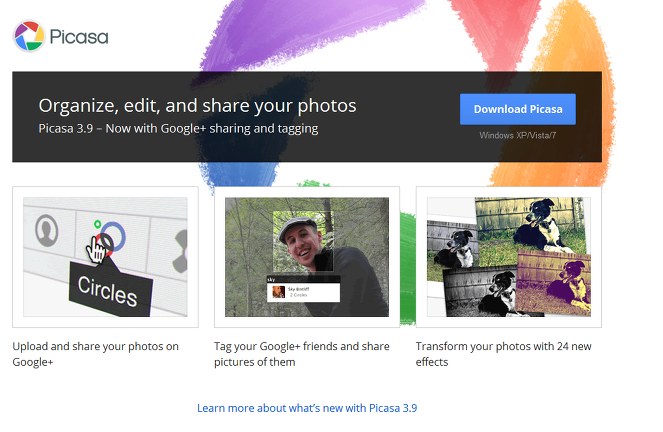Click the Download Picasa button
The height and width of the screenshot is (432, 663).
coord(518,109)
